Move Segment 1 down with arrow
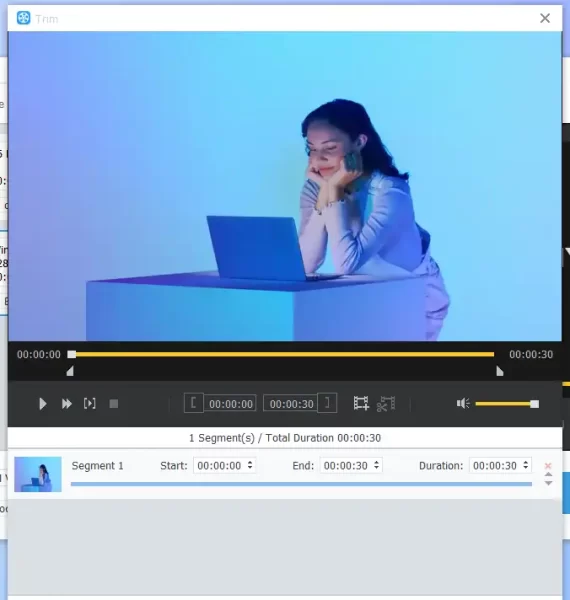Screen dimensions: 570x600 coord(548,483)
